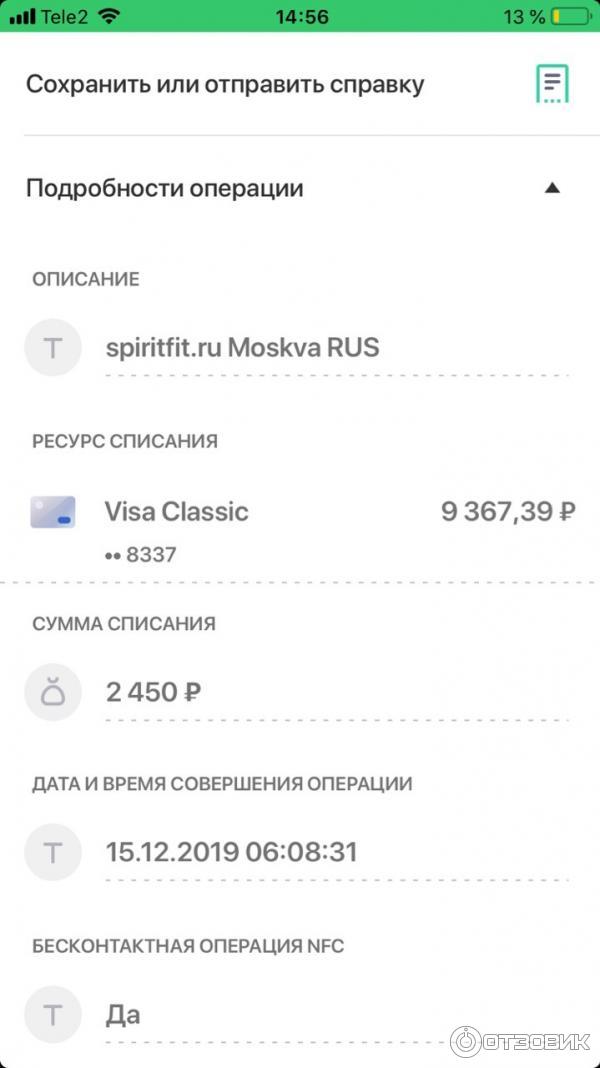Tap the Да value under NFC operation
Viewport: 600px width, 1068px height.
coord(123,1016)
